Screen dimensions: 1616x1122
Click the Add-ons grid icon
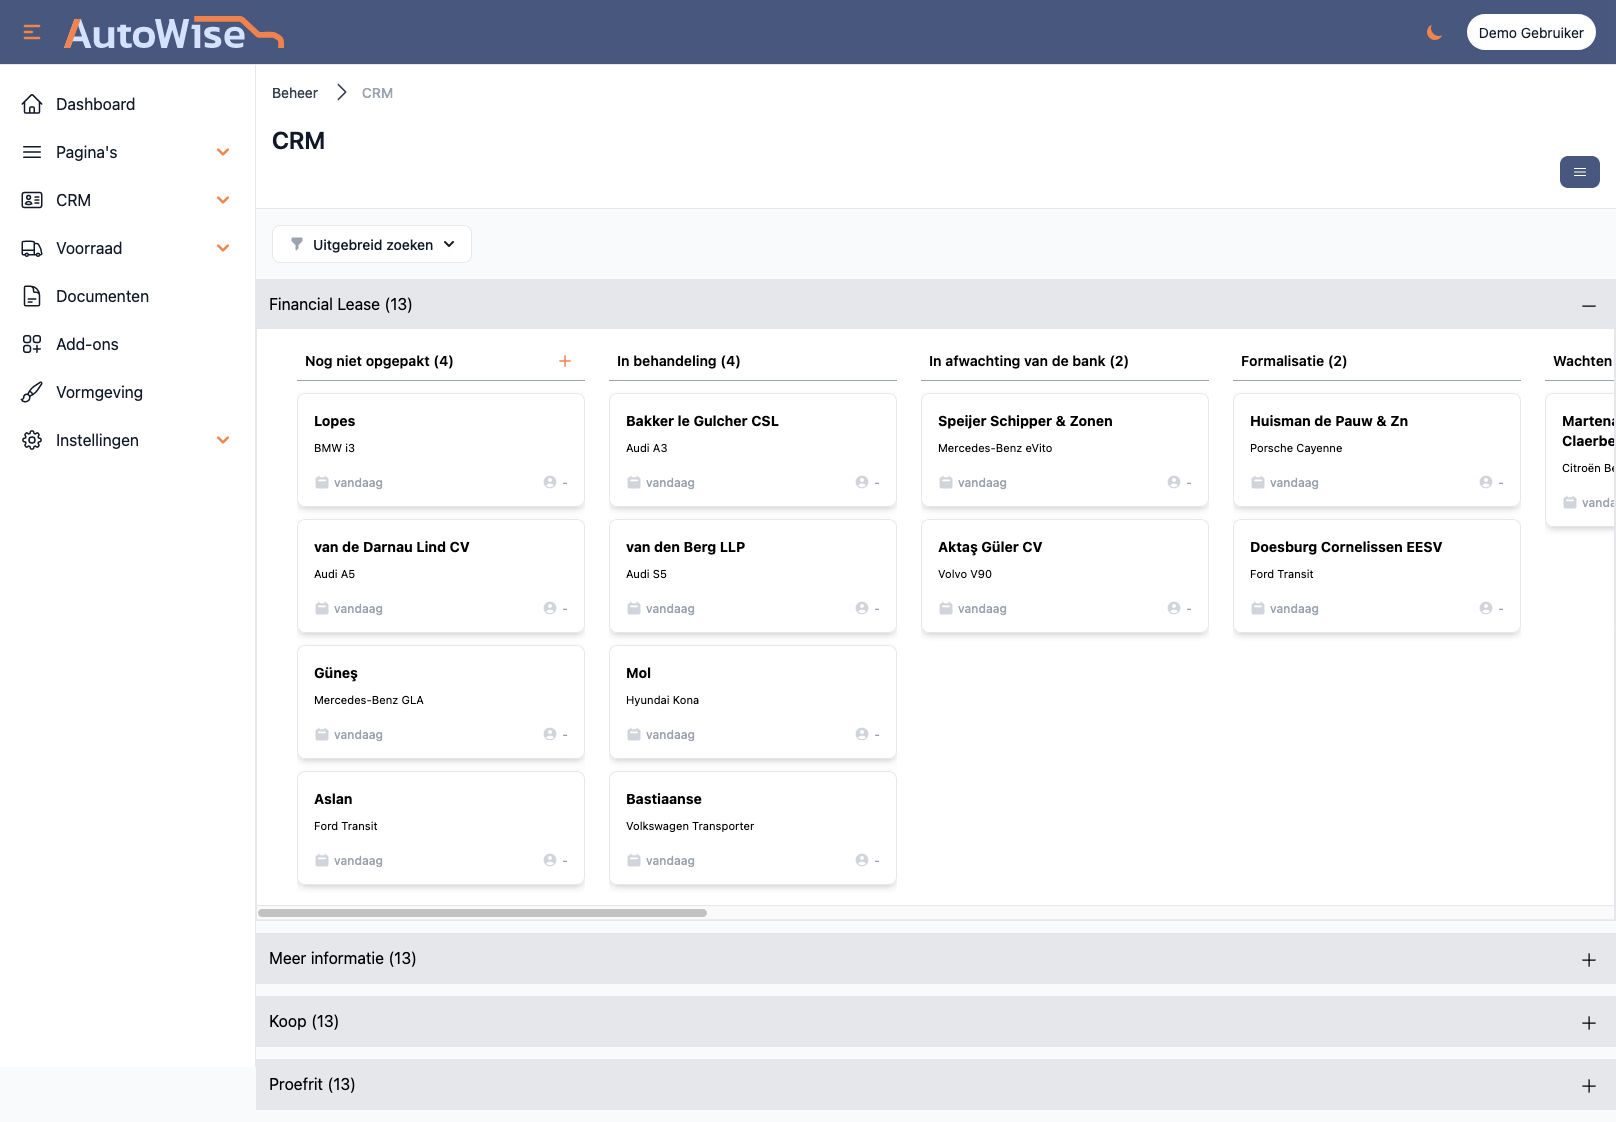32,344
